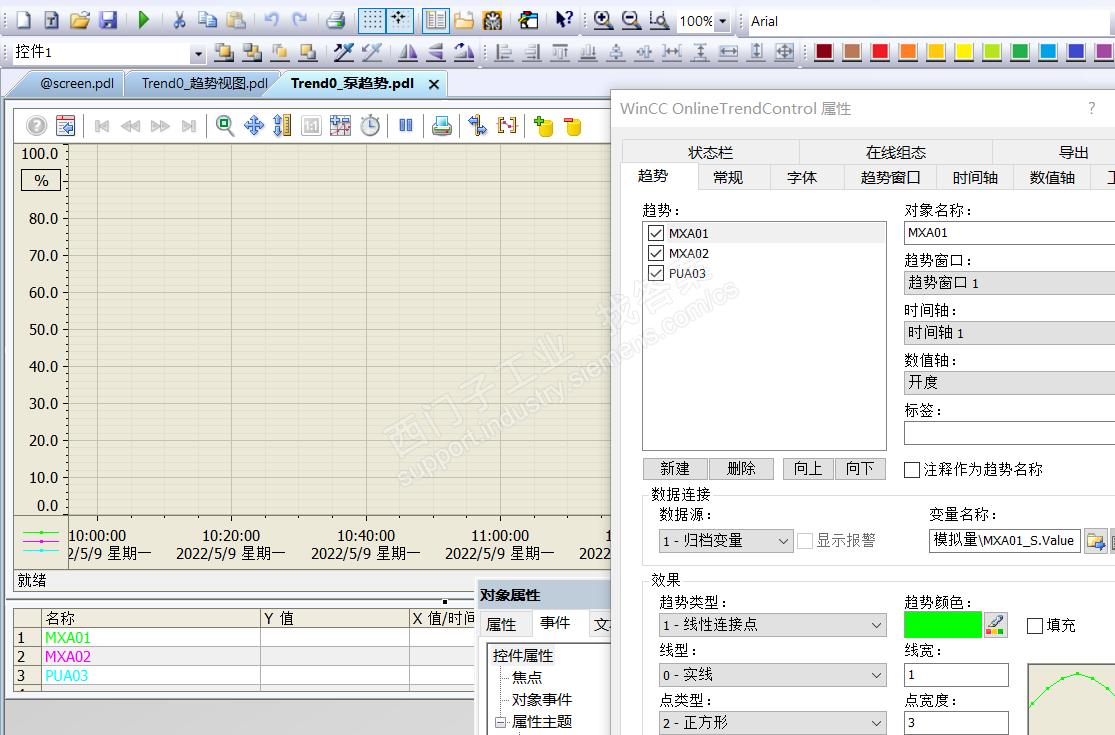
Task: Click the 标签 empty input field
Action: pos(1010,432)
